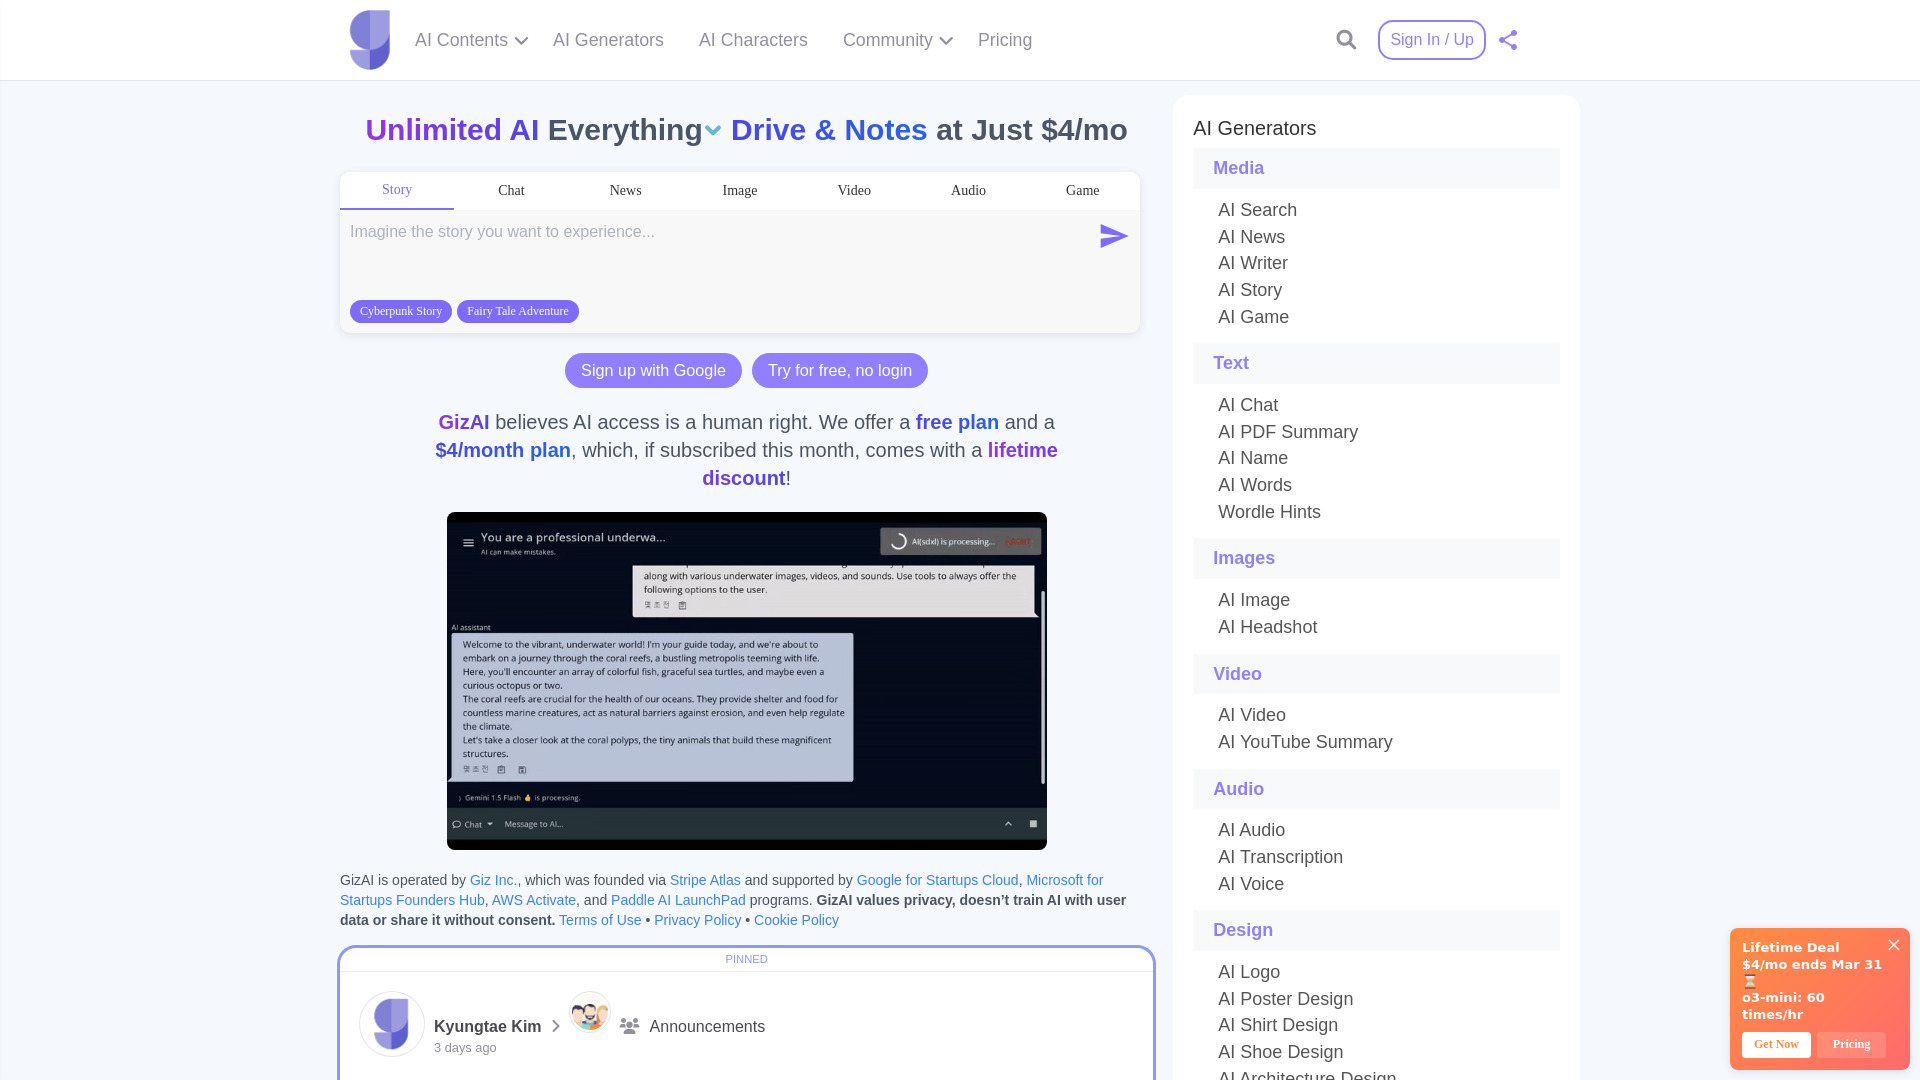Click the AI Audio icon in sidebar
The image size is (1920, 1080).
point(1251,829)
